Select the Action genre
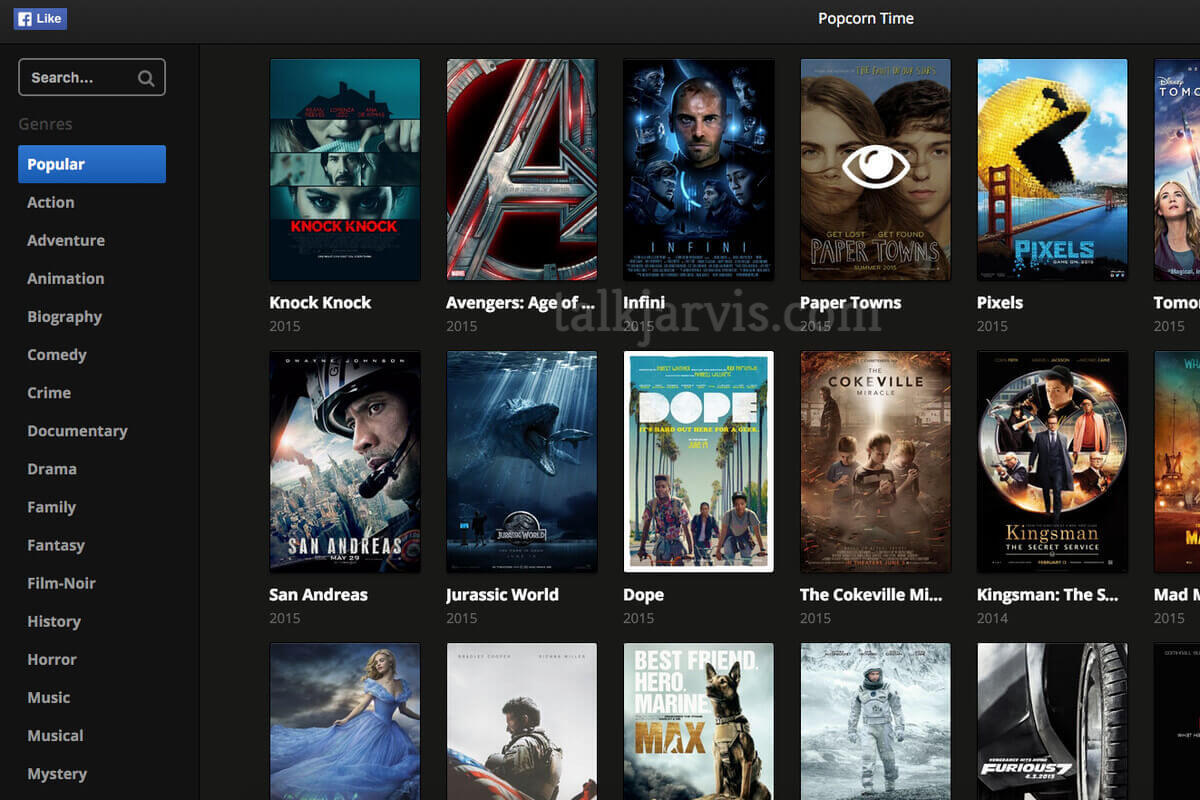The height and width of the screenshot is (800, 1200). (51, 202)
